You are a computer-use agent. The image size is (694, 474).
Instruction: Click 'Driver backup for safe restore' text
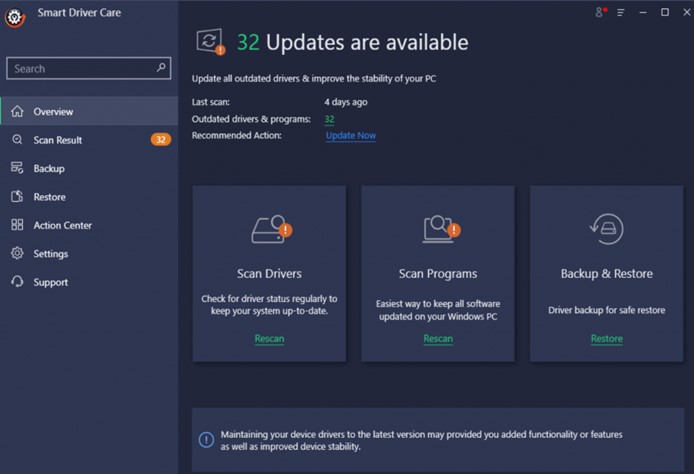point(606,310)
